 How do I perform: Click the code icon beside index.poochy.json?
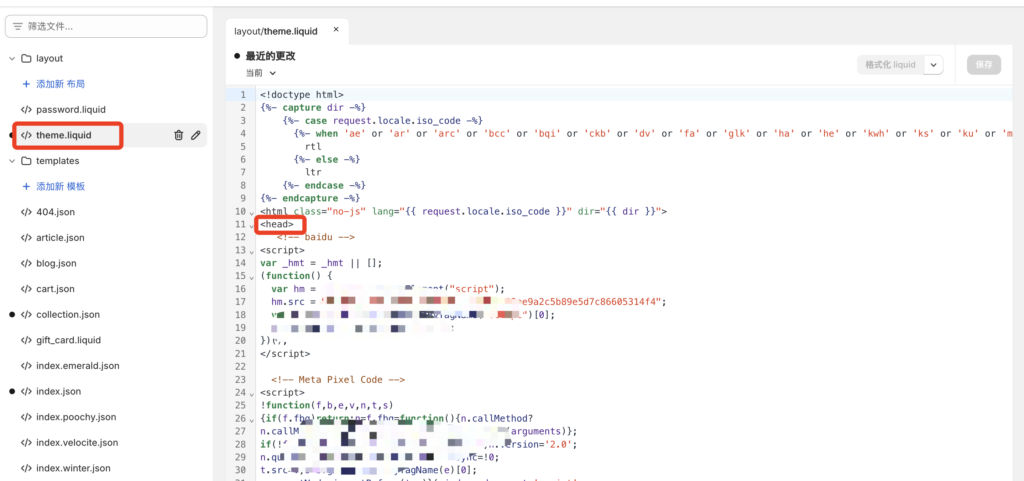coord(25,416)
